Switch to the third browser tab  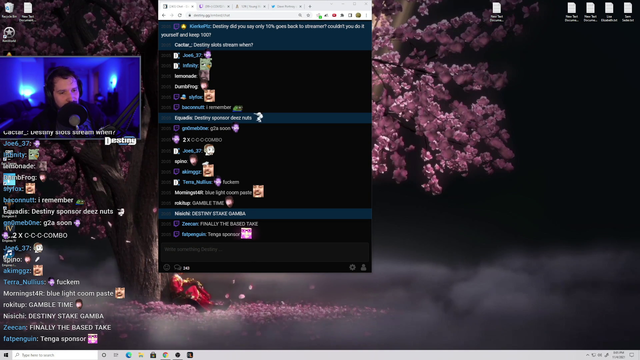[x=249, y=6]
